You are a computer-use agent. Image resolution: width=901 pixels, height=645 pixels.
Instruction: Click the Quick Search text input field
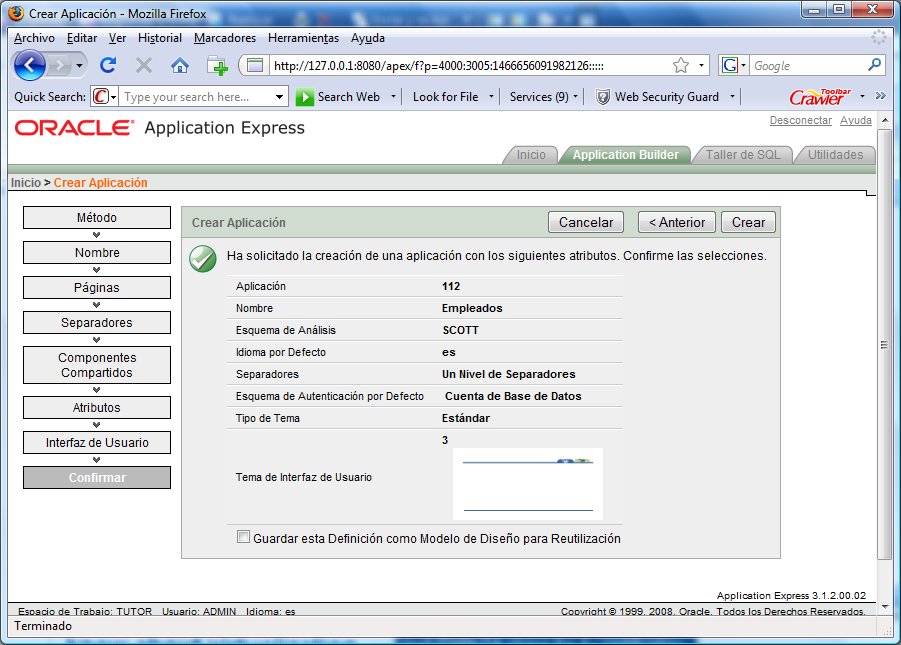pyautogui.click(x=197, y=97)
